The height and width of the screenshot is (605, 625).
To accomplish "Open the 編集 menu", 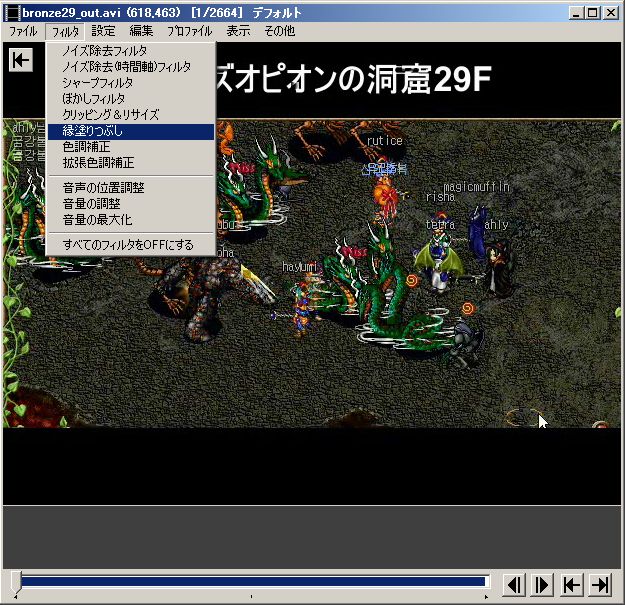I will (x=141, y=31).
